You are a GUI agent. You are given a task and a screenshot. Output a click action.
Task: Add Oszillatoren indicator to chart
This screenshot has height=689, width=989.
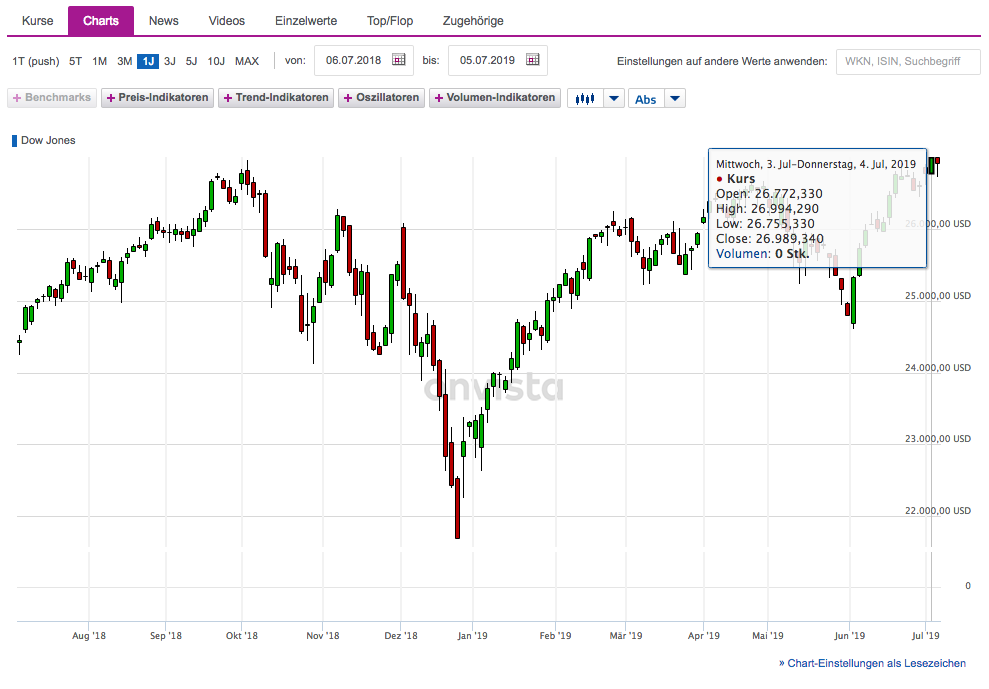(x=382, y=98)
